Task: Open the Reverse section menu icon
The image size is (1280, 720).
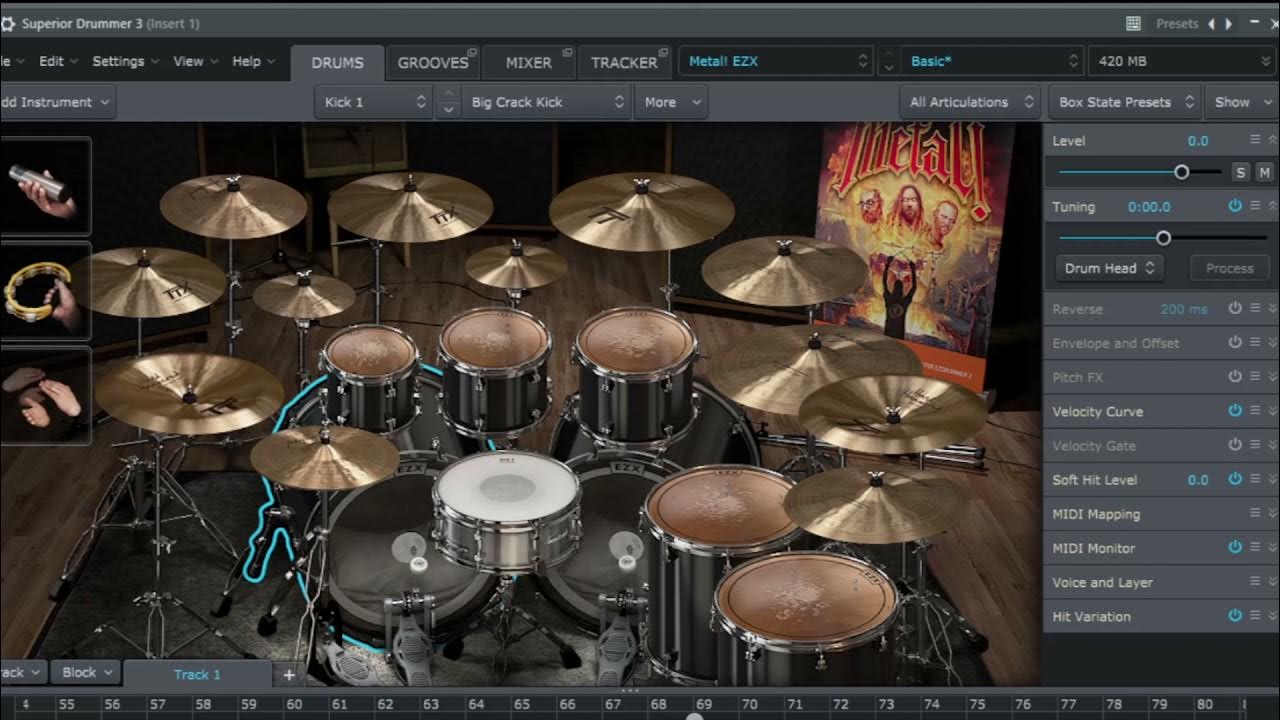Action: coord(1255,309)
